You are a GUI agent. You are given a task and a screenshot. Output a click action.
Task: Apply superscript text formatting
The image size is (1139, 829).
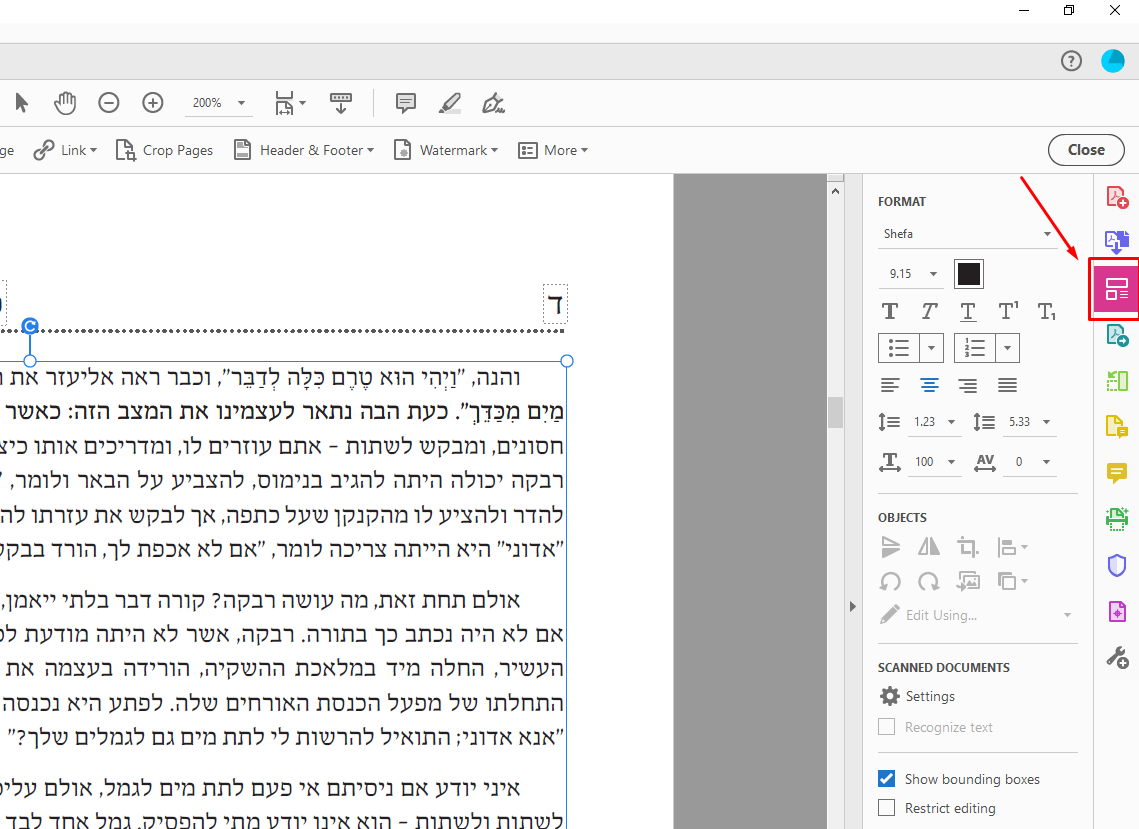coord(1008,311)
